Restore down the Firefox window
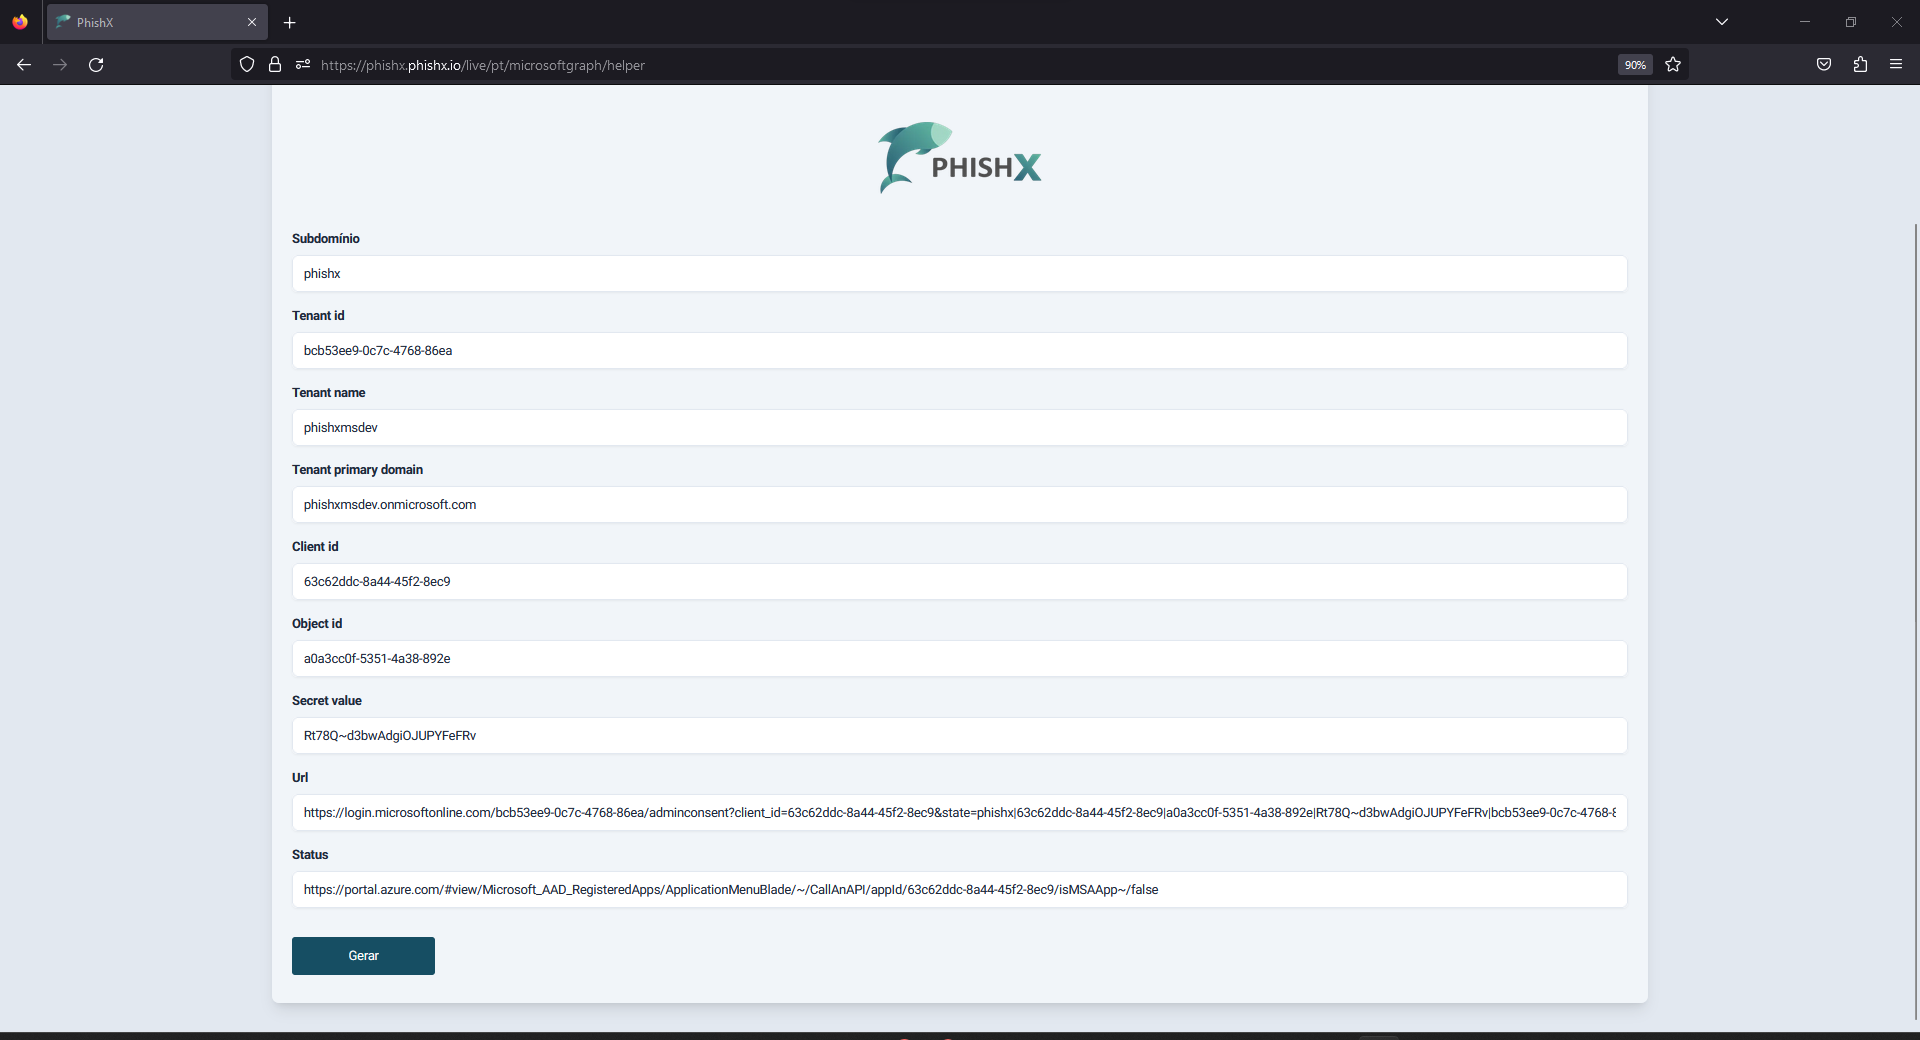The width and height of the screenshot is (1920, 1040). pos(1851,22)
